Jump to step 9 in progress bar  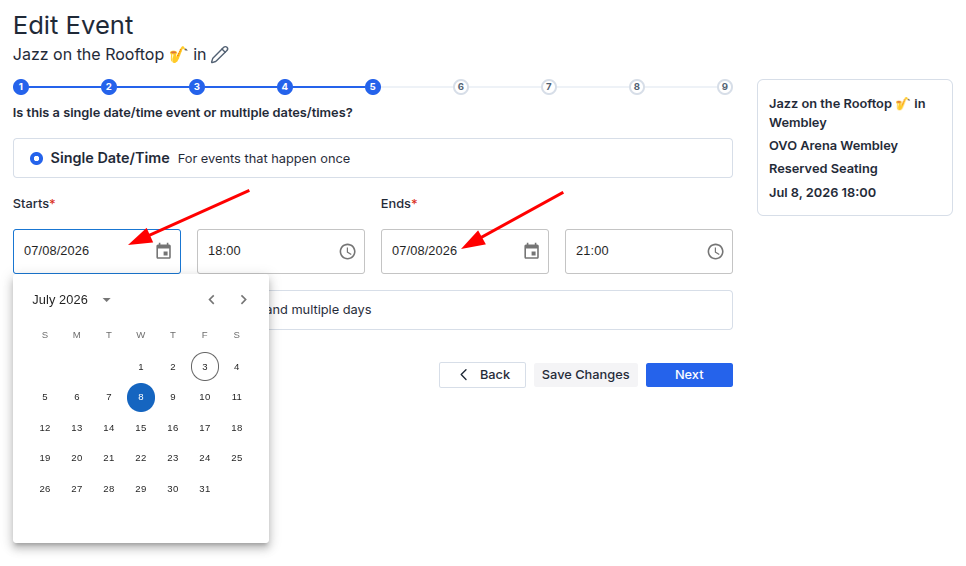(x=725, y=87)
